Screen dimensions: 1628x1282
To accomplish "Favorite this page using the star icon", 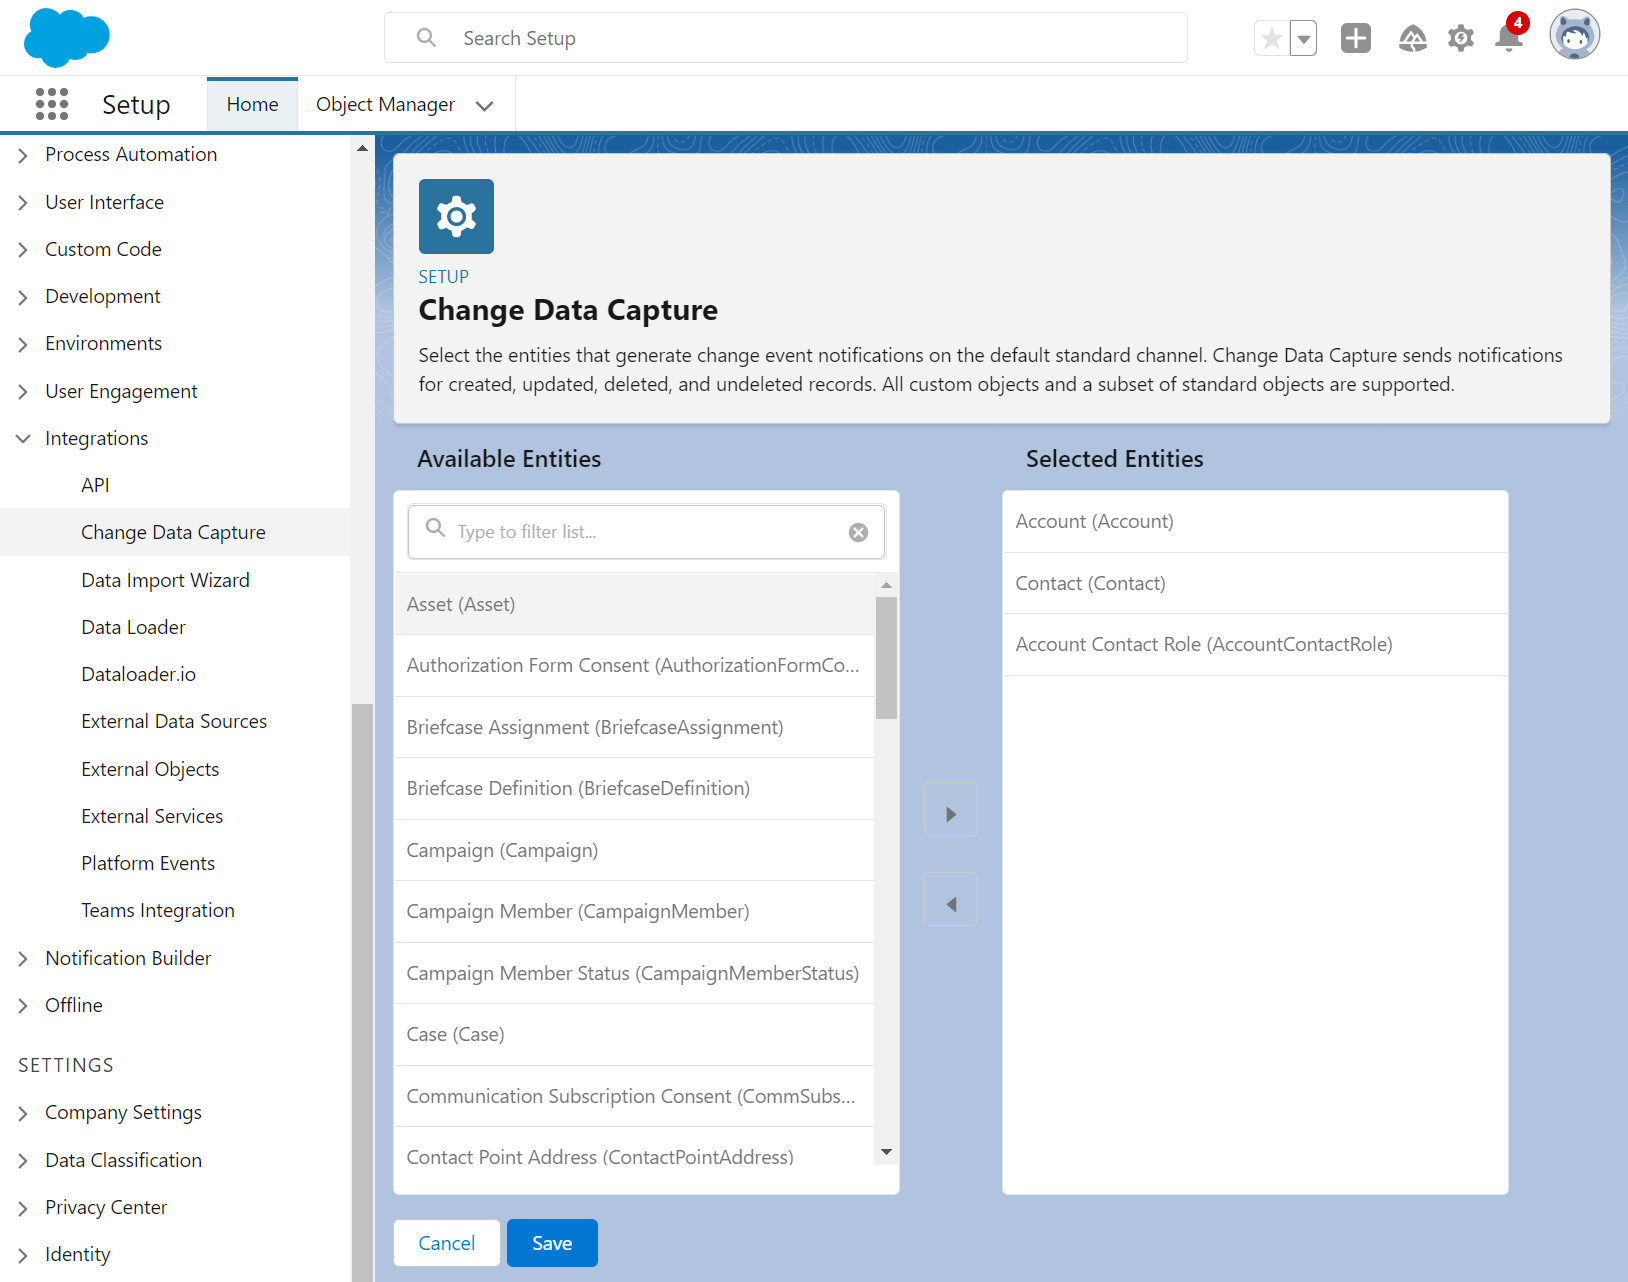I will click(1270, 37).
